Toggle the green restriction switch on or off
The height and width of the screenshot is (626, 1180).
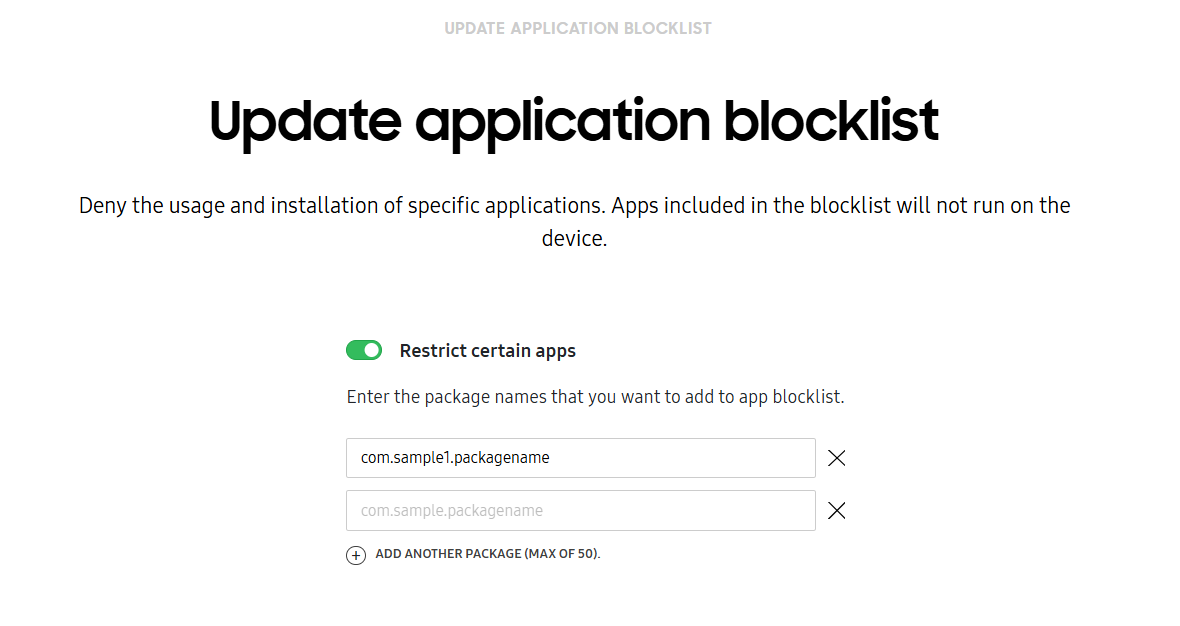pos(364,350)
